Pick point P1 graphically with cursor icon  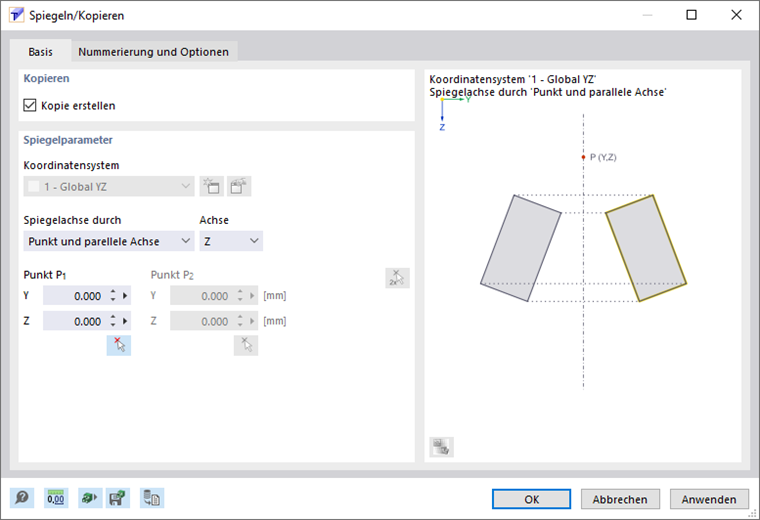119,345
